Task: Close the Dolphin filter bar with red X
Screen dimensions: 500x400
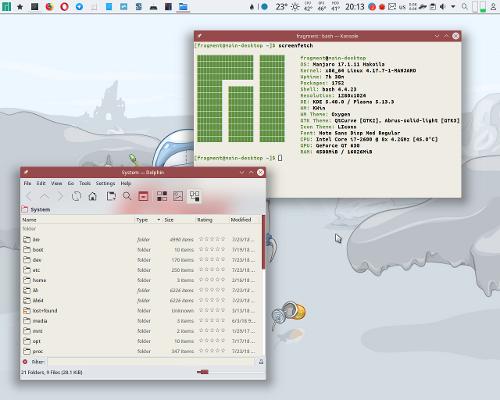Action: pyautogui.click(x=25, y=362)
